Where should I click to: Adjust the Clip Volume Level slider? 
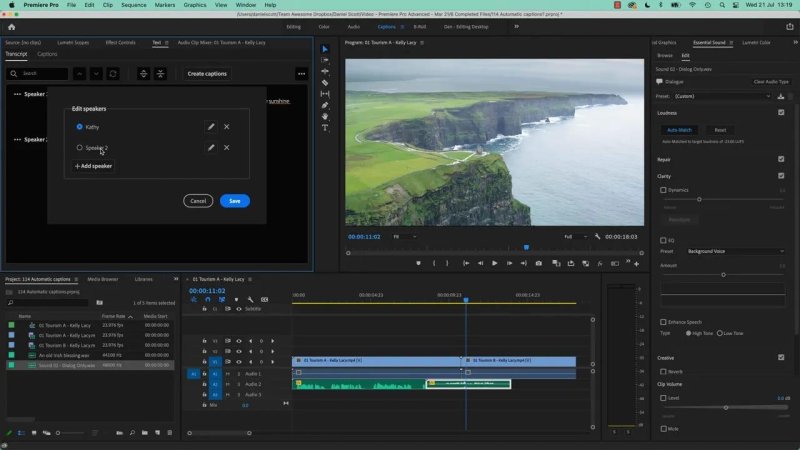coord(726,407)
